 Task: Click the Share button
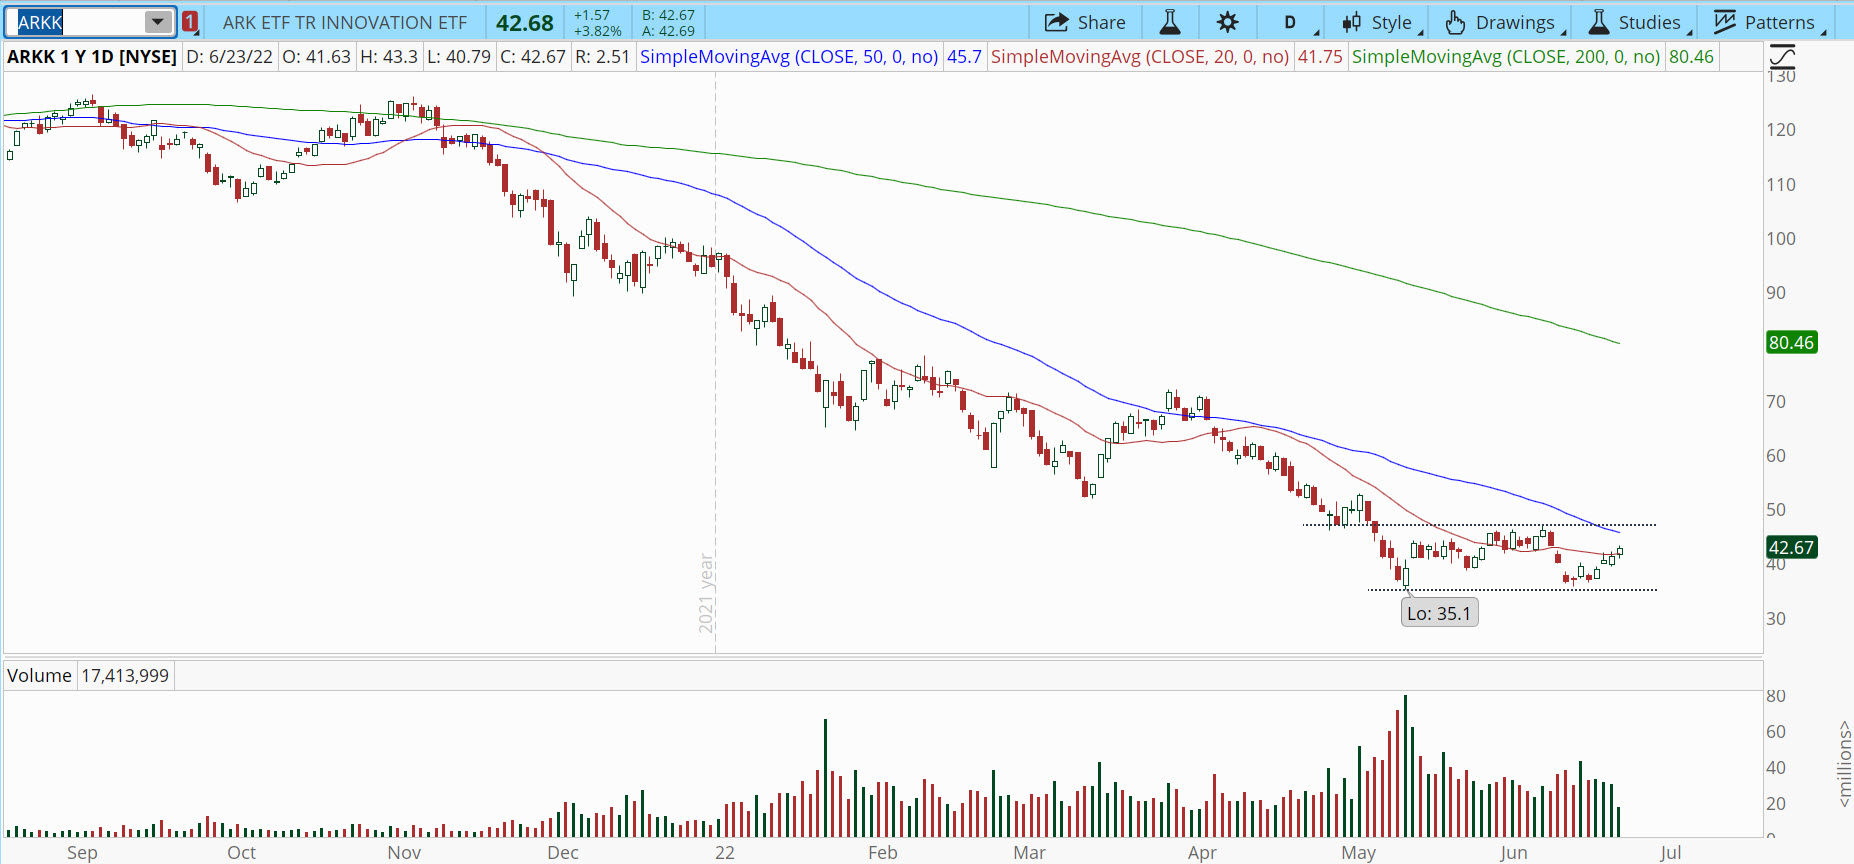(x=1085, y=22)
